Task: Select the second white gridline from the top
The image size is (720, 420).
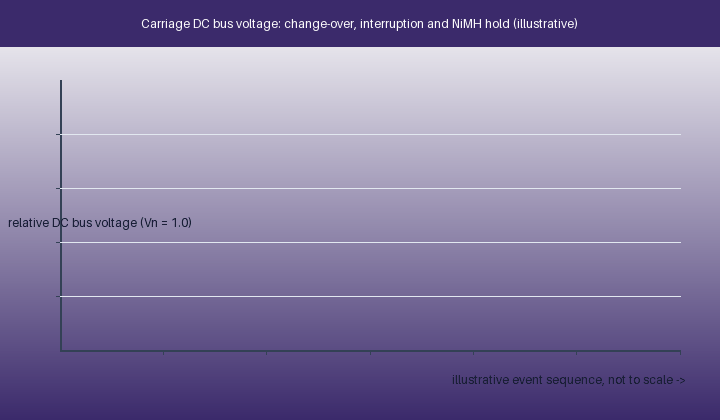Action: 371,188
